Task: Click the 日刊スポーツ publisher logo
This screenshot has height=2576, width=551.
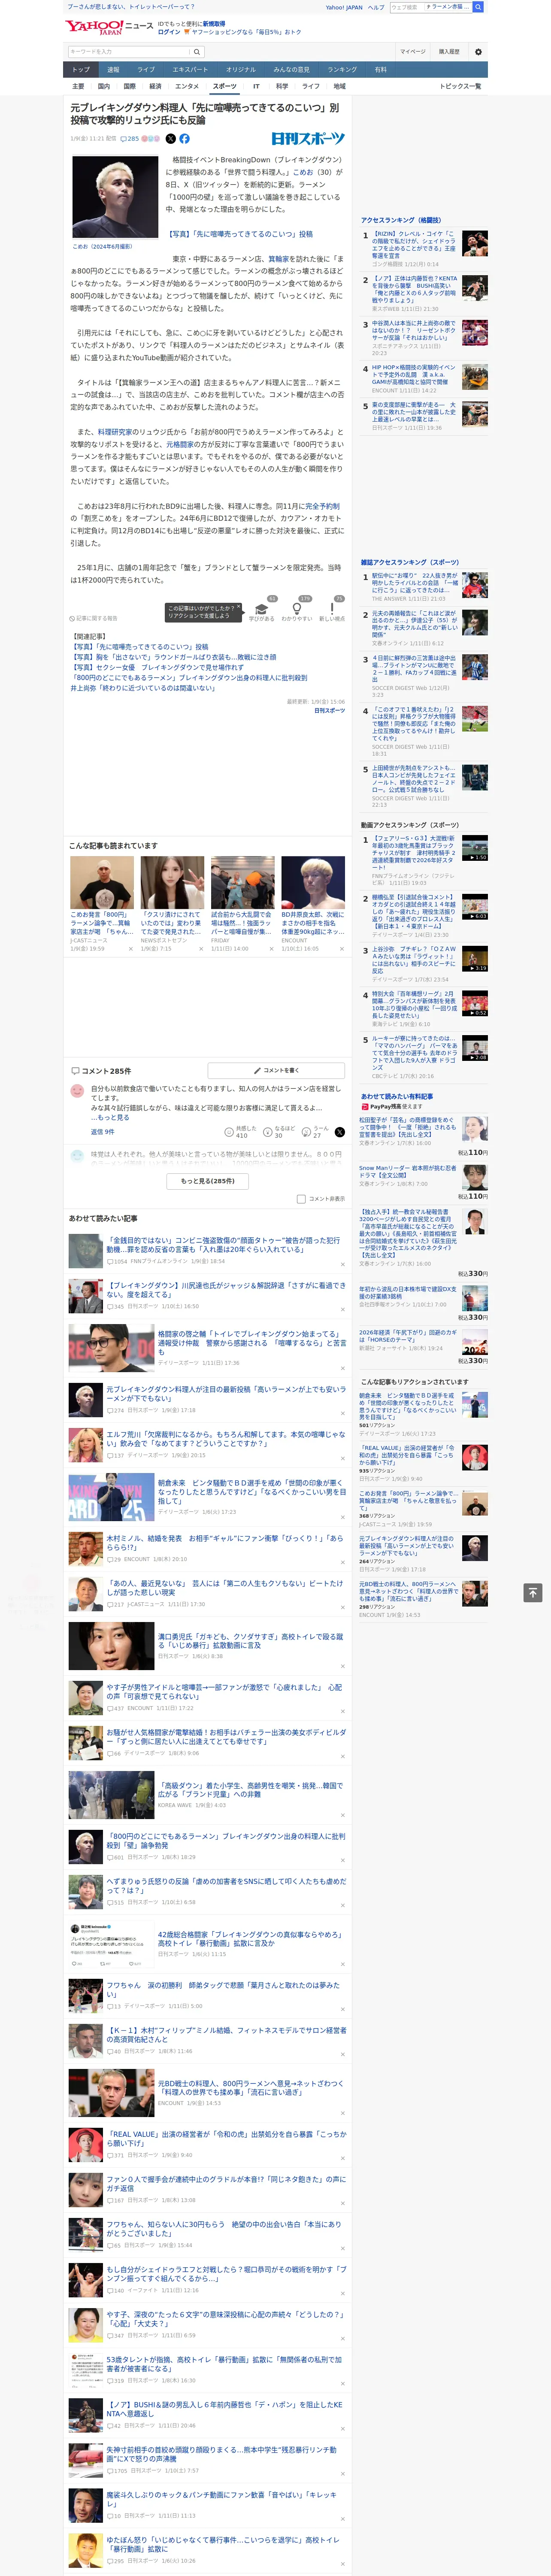Action: pos(308,139)
